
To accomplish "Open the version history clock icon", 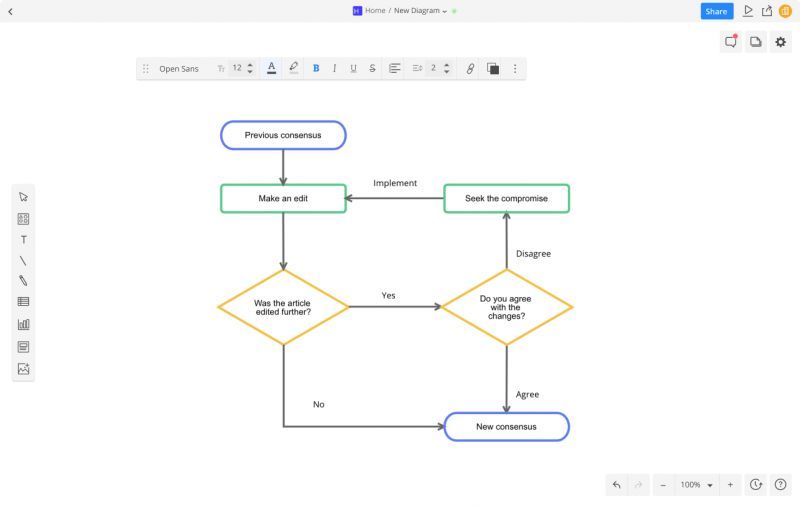I will point(756,485).
